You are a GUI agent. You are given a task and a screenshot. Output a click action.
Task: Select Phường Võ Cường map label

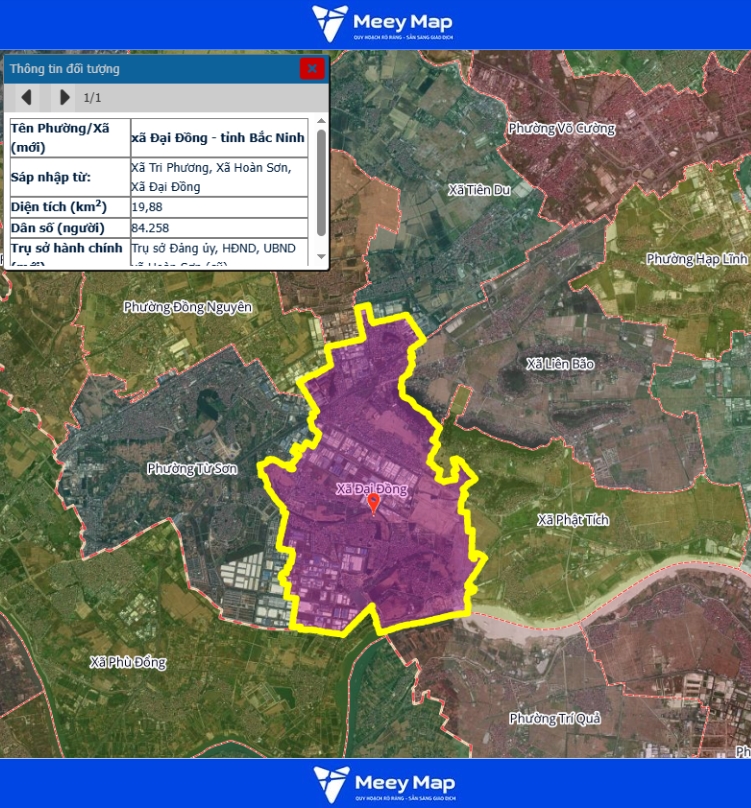560,128
